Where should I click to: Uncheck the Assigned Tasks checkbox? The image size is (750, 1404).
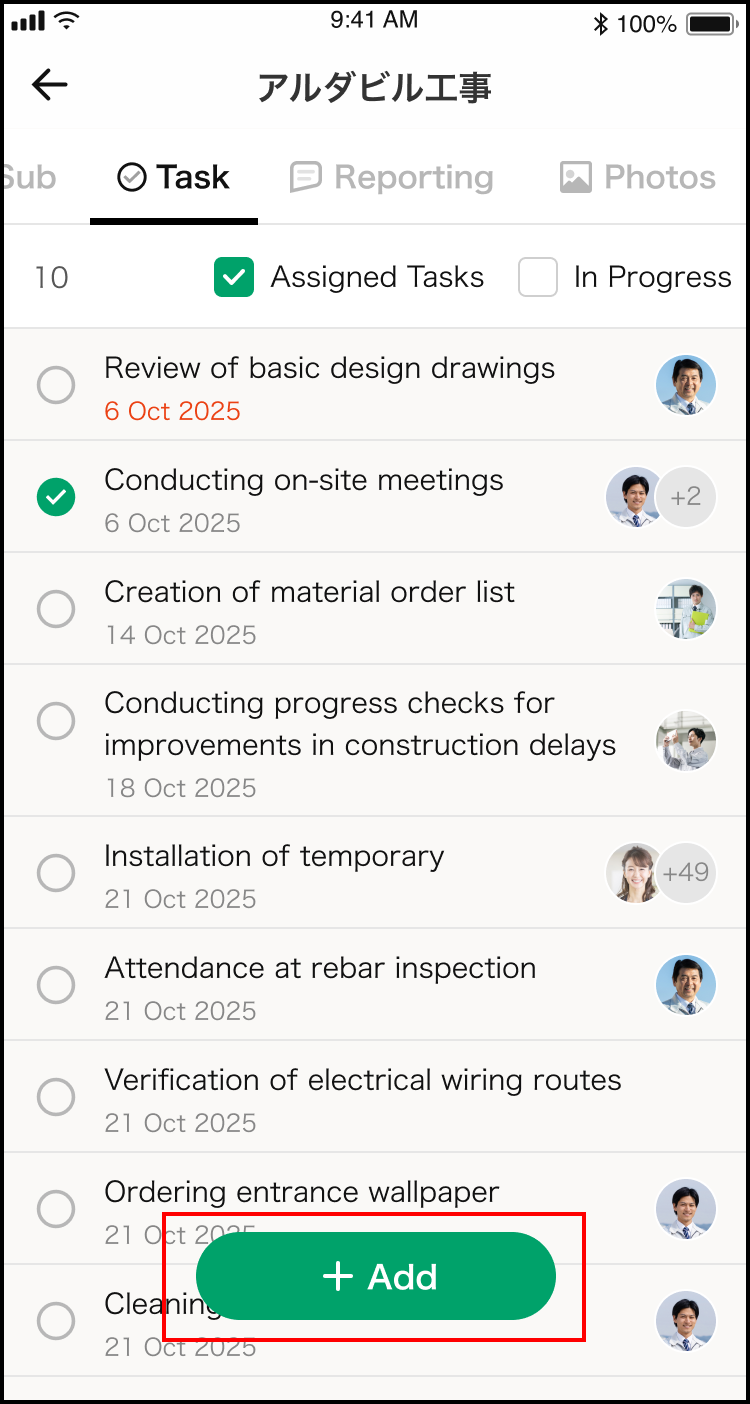click(234, 278)
